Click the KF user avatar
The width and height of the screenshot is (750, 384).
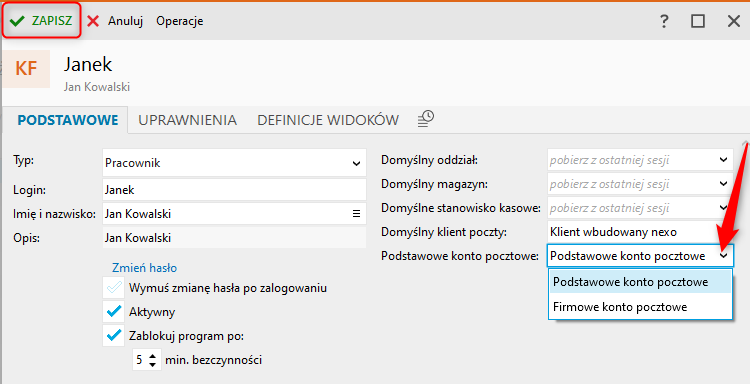click(x=26, y=69)
